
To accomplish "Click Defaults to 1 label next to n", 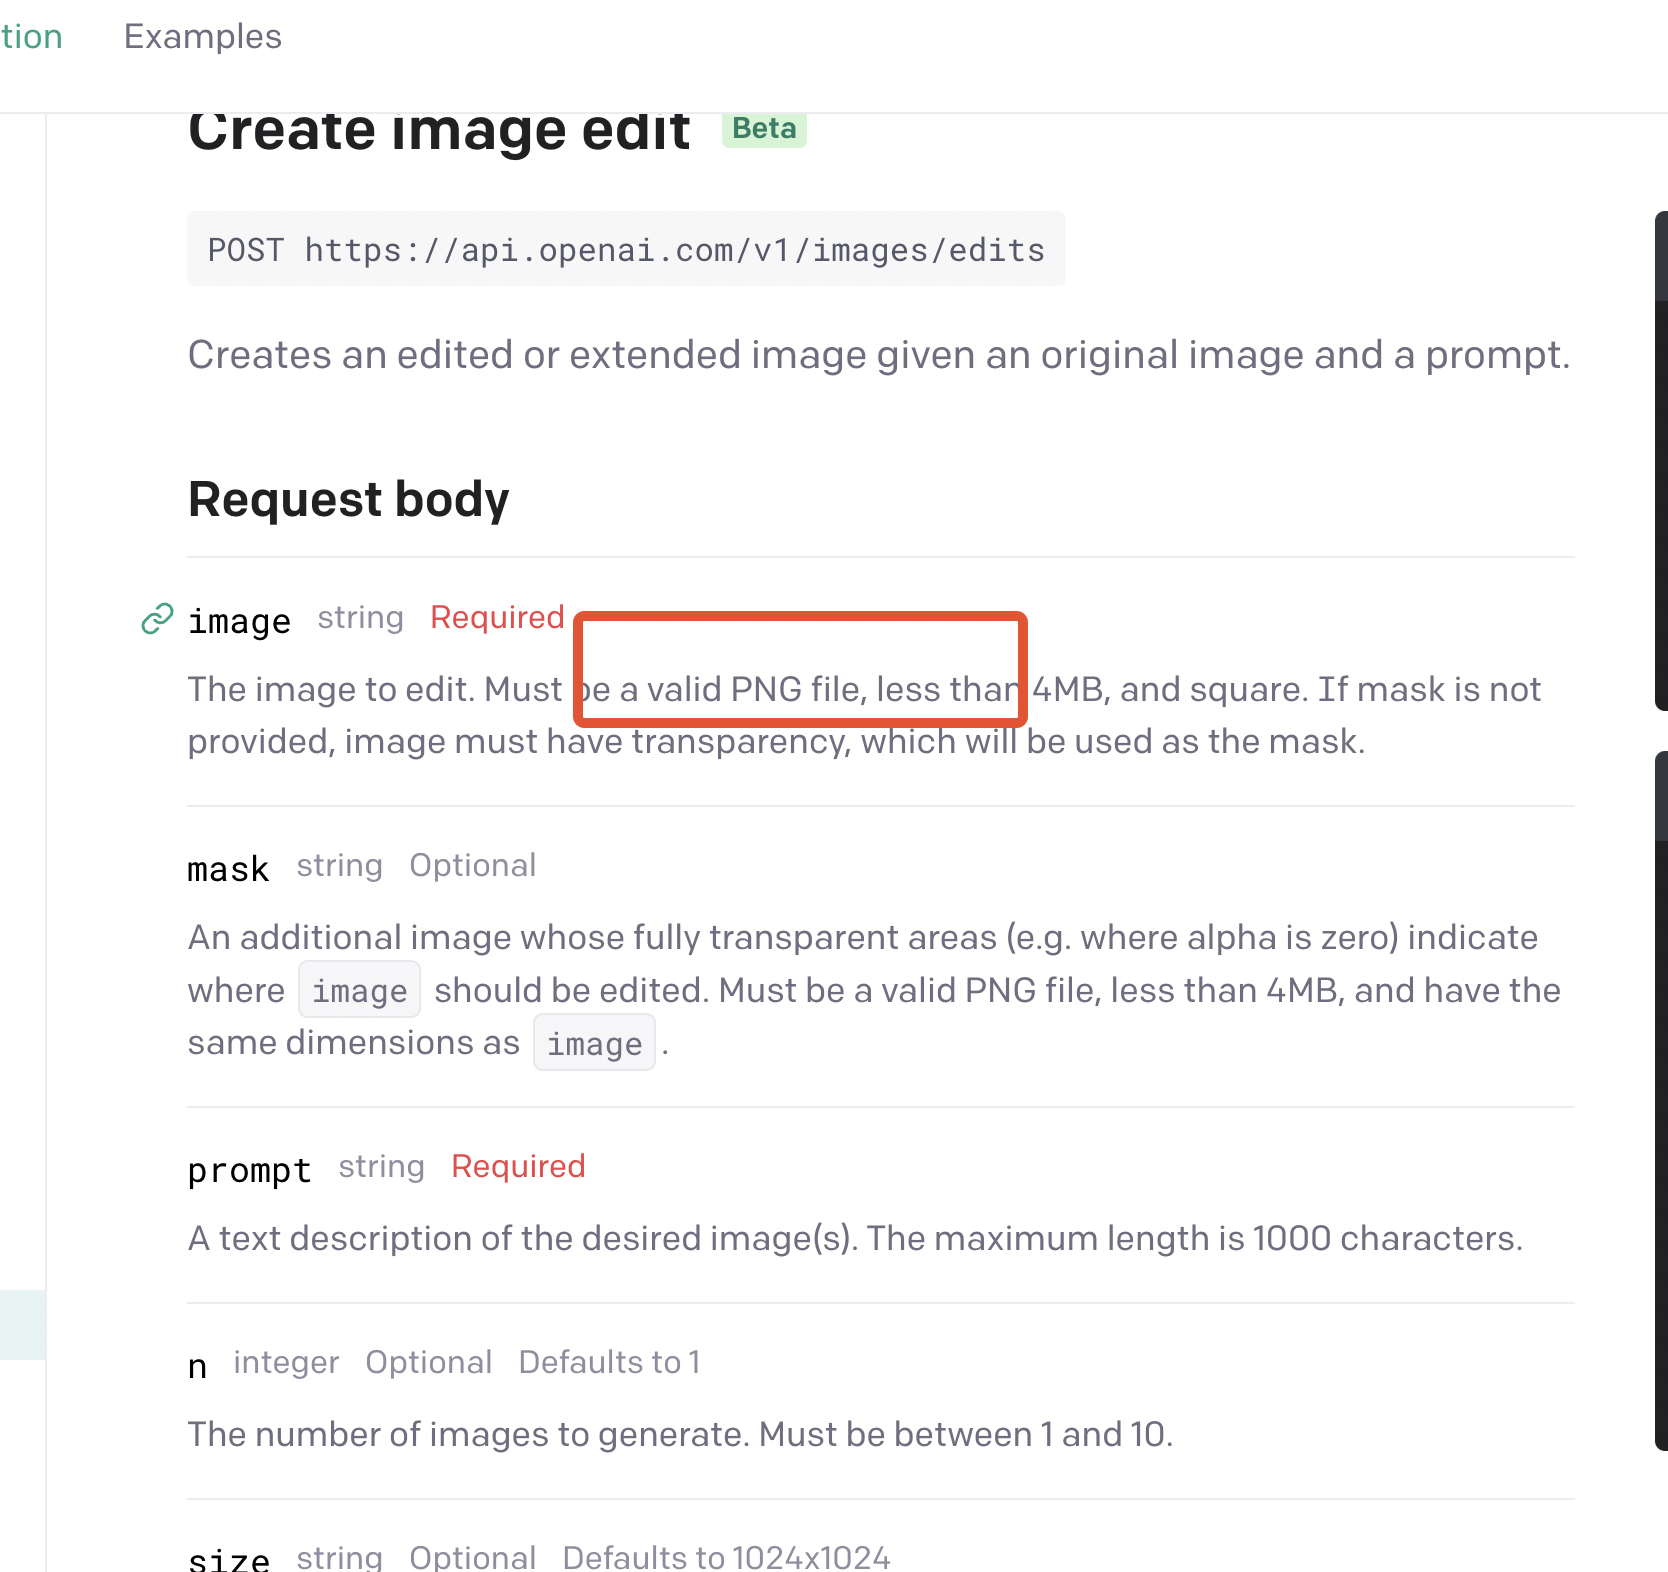I will coord(609,1362).
